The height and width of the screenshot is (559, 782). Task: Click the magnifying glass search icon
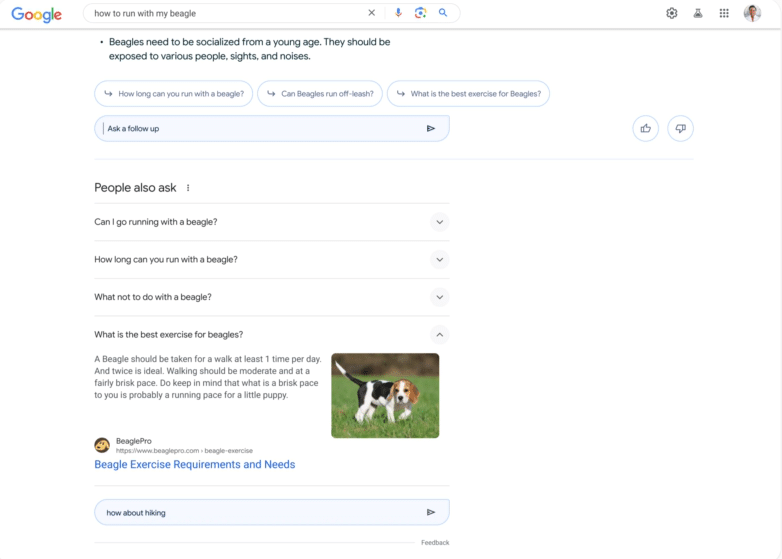(x=443, y=13)
